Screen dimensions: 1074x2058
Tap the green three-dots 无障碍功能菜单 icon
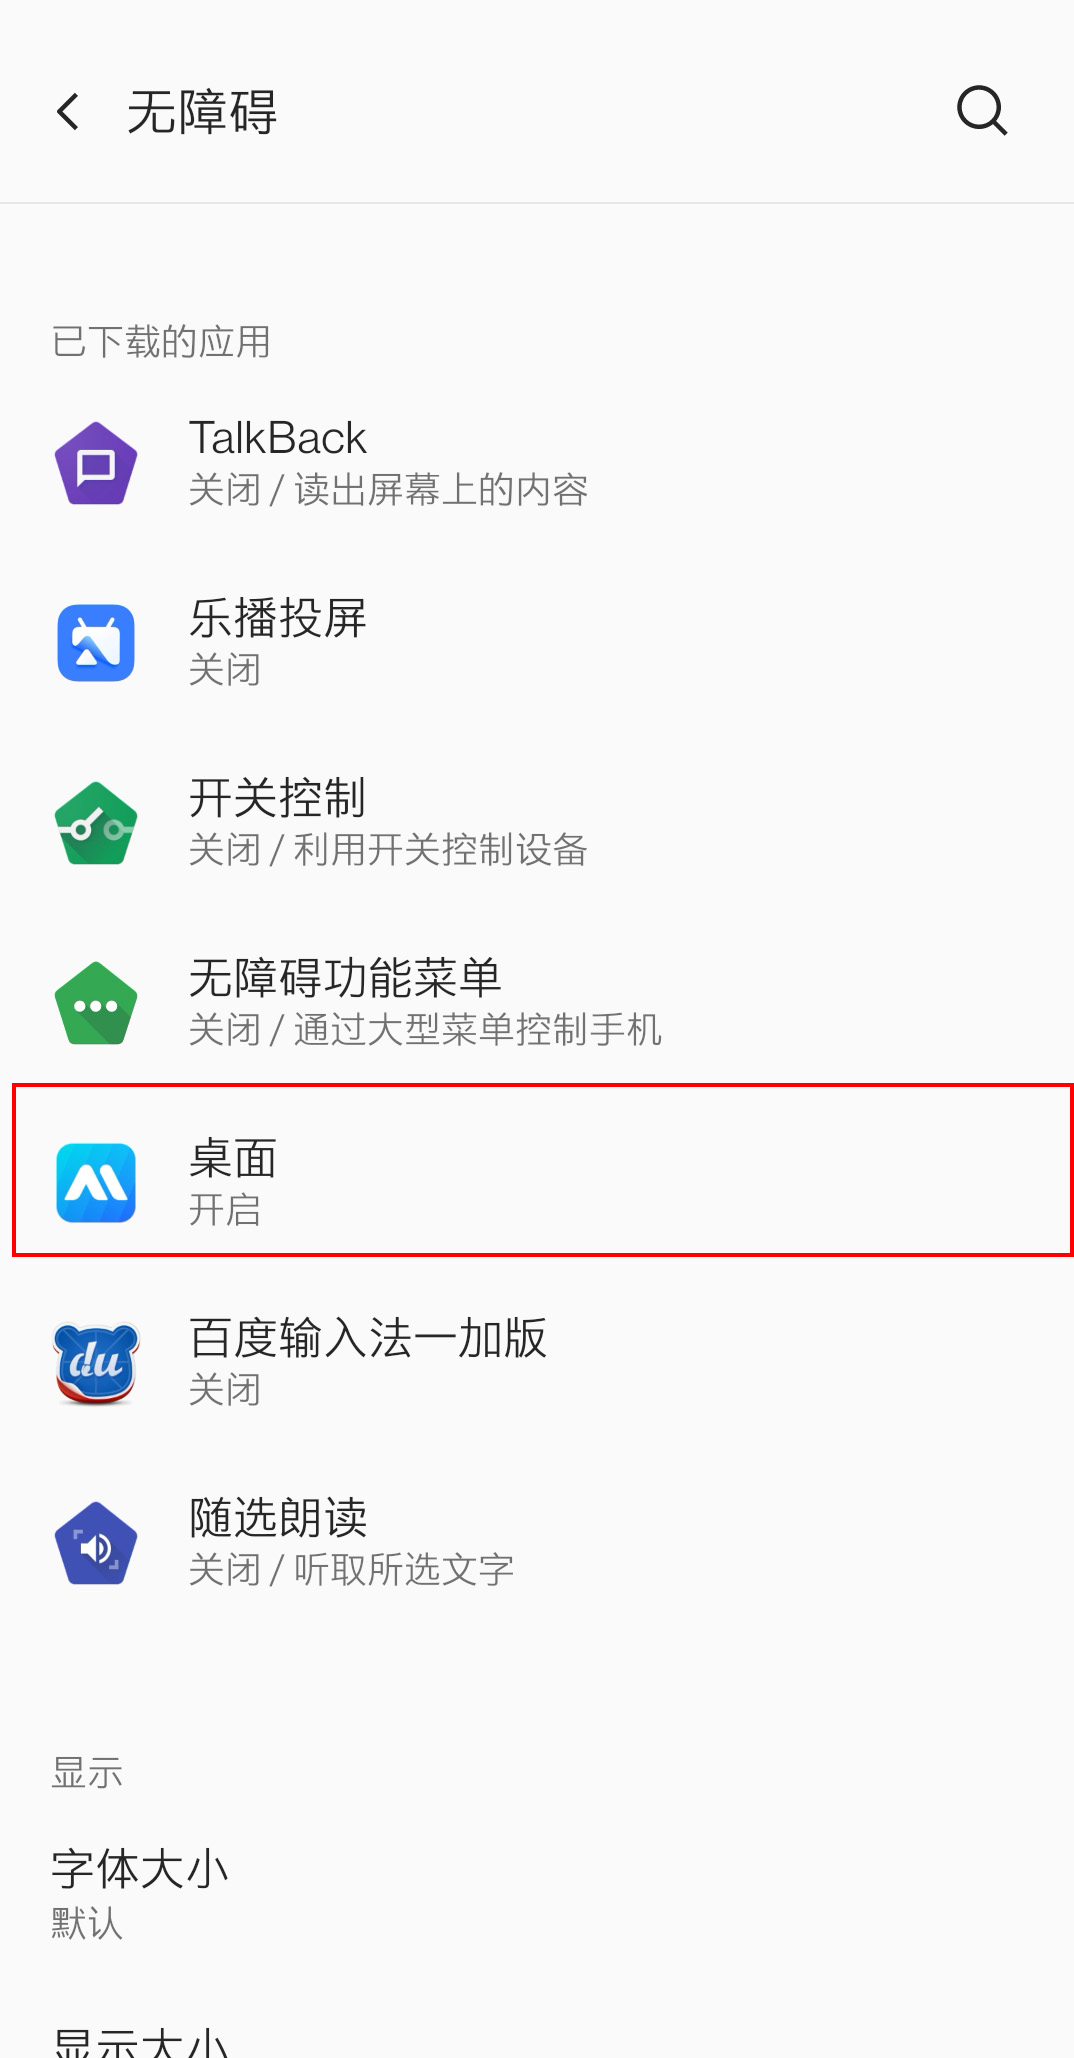[96, 1003]
